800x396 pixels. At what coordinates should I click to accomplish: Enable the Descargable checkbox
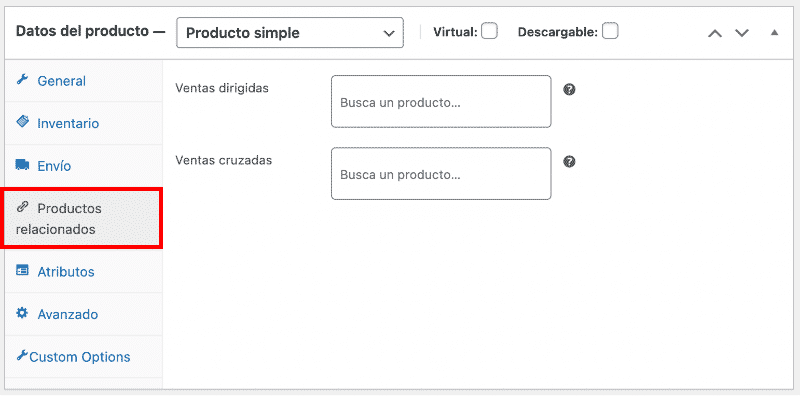[610, 32]
